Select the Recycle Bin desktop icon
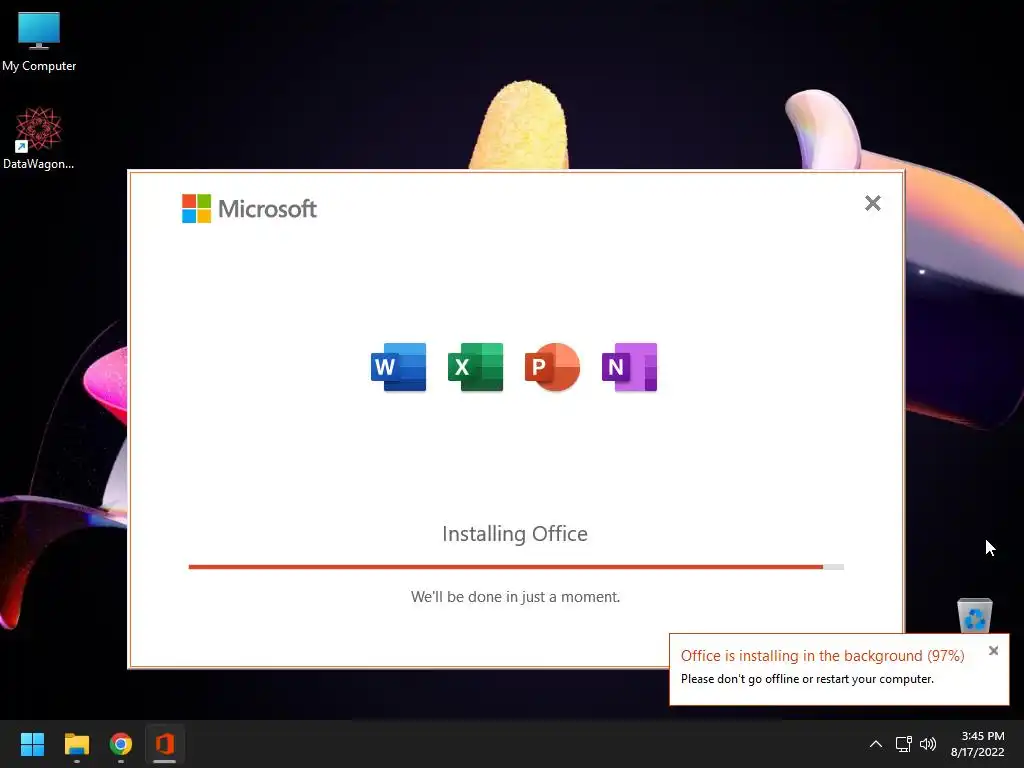Screen dimensions: 1024x768 pyautogui.click(x=974, y=615)
